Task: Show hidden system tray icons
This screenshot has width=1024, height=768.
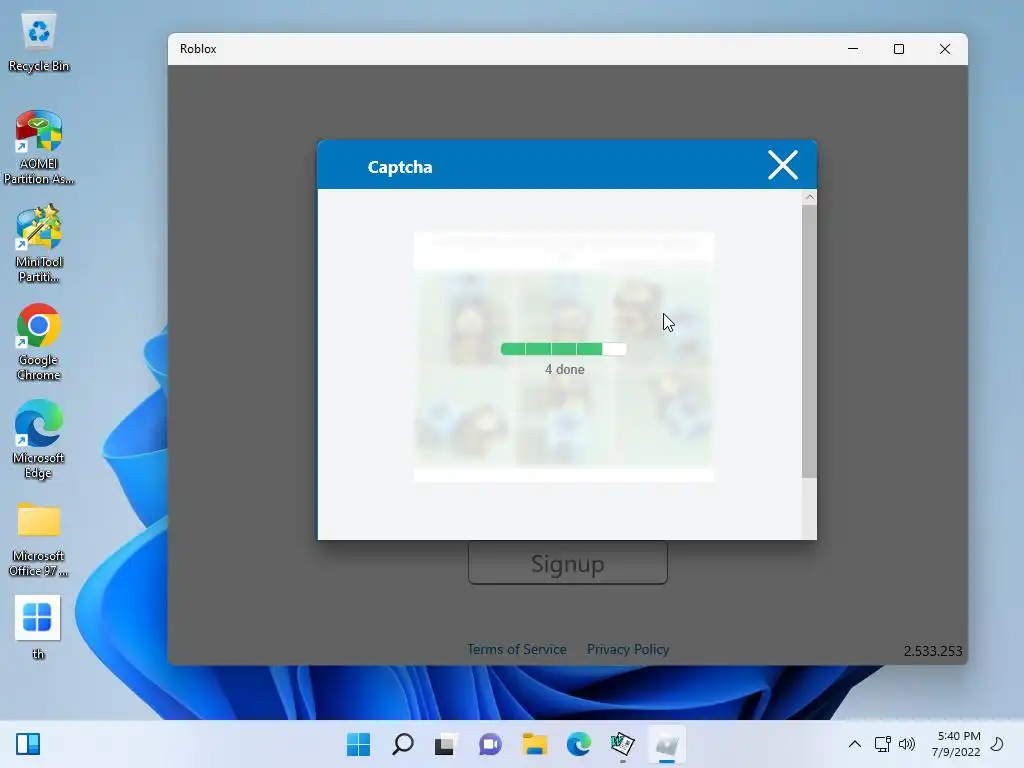Action: [854, 744]
